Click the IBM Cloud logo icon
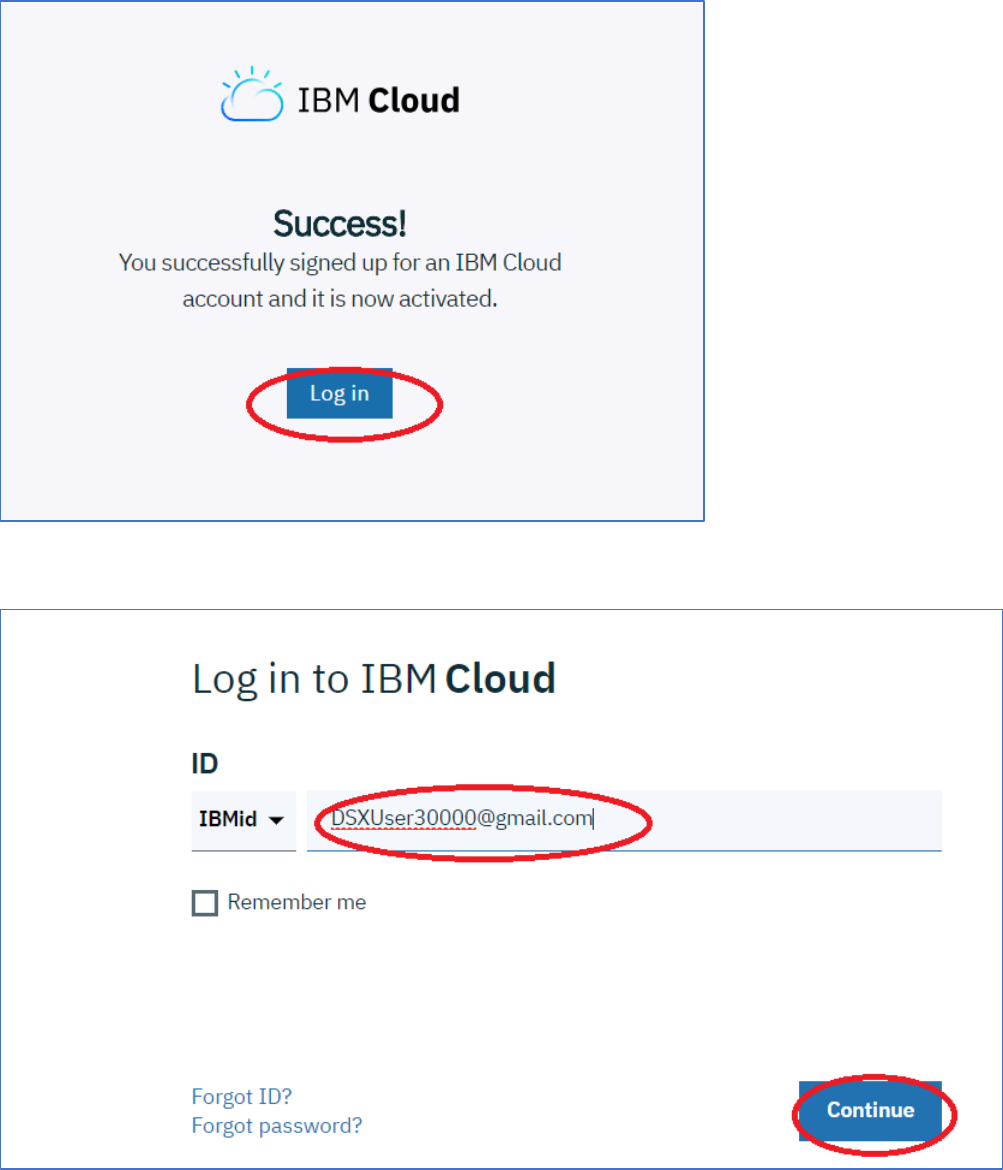1003x1170 pixels. [x=252, y=94]
